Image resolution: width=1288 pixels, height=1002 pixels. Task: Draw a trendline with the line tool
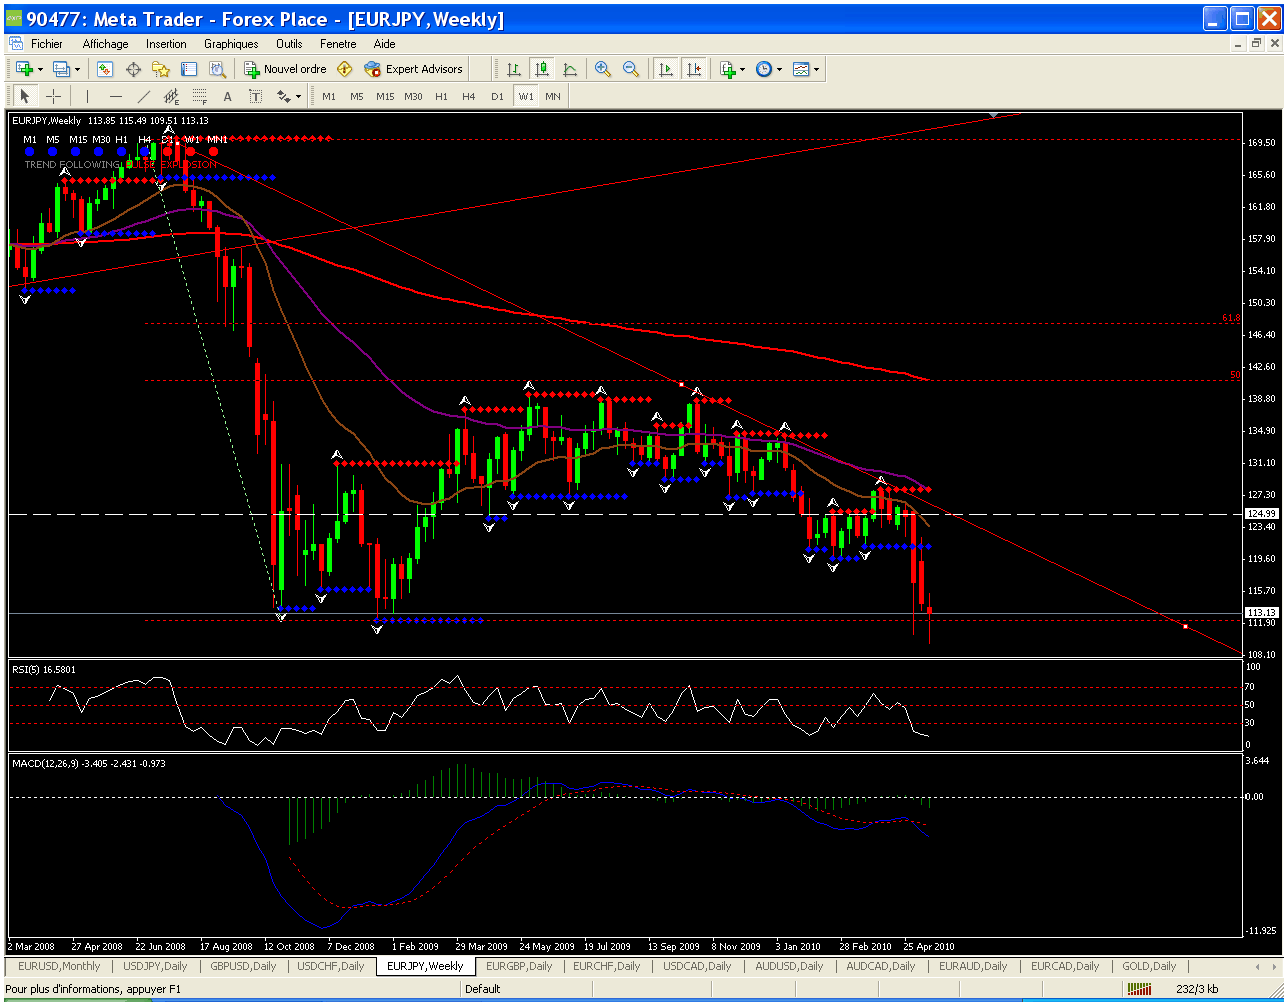pos(144,96)
